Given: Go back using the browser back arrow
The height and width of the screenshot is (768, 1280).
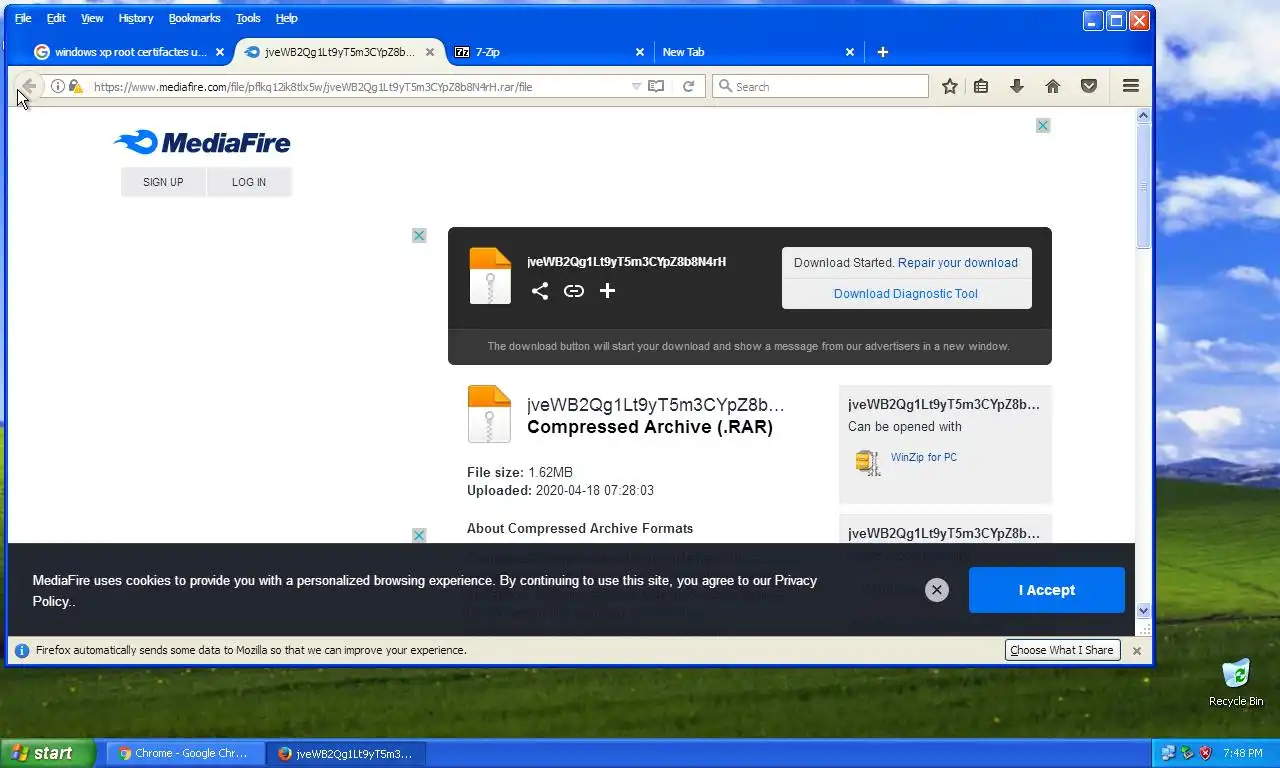Looking at the screenshot, I should 29,86.
